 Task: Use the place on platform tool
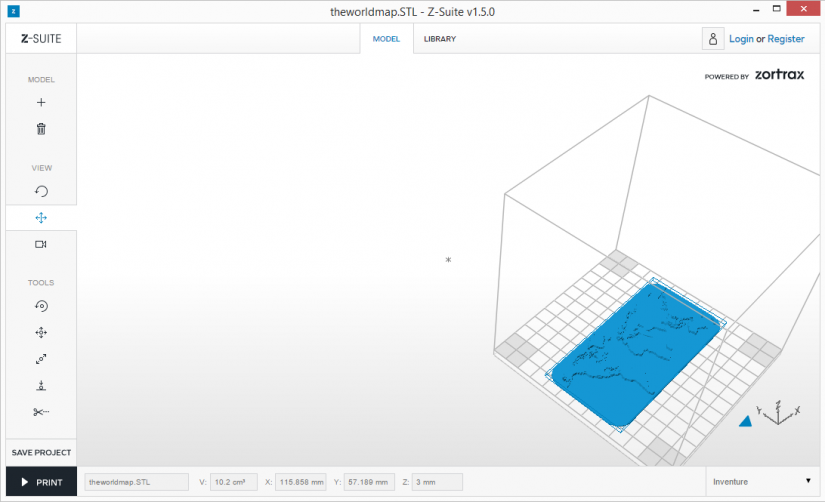[x=41, y=386]
